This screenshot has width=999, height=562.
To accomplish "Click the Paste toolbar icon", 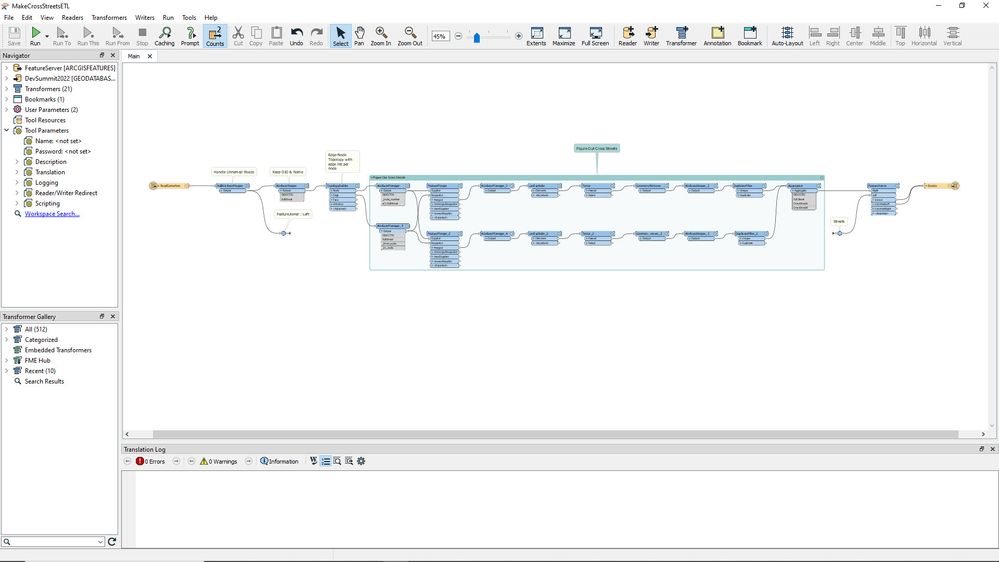I will [276, 36].
